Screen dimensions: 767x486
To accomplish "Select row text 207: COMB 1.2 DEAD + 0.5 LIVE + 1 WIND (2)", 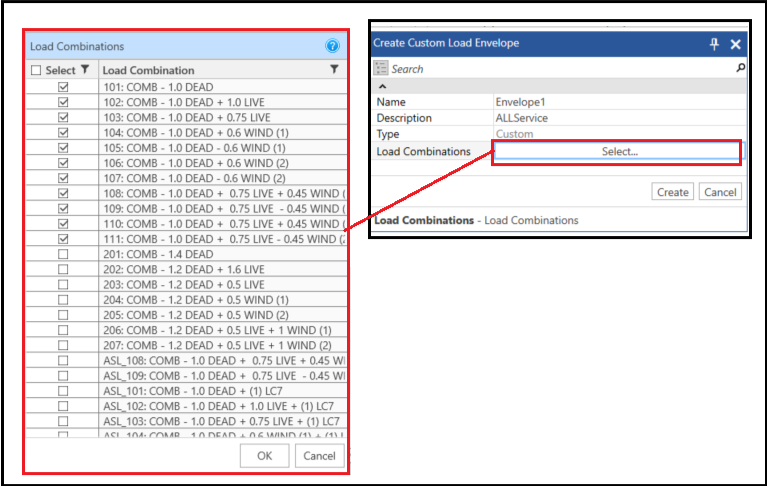I will (217, 345).
